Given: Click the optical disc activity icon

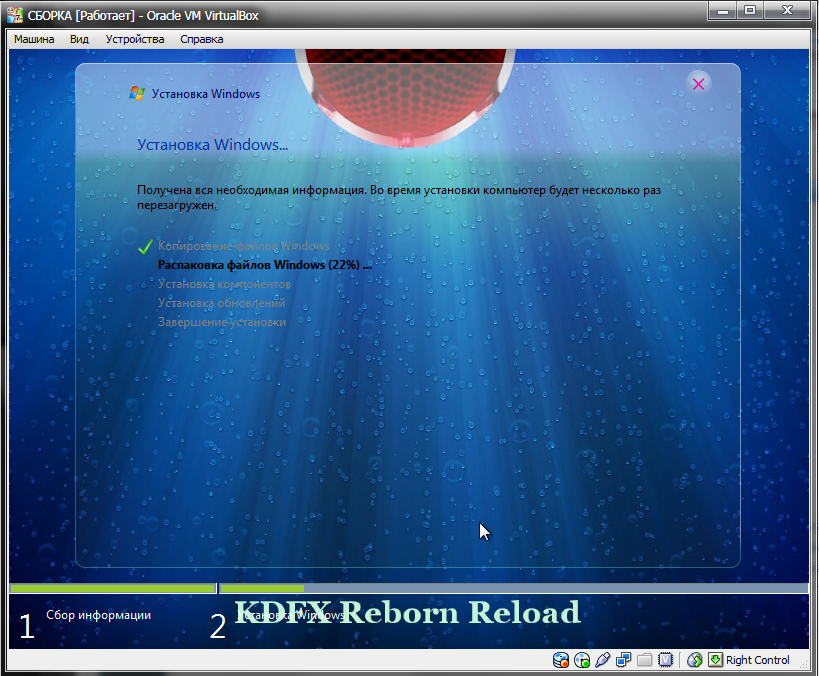Looking at the screenshot, I should (582, 660).
